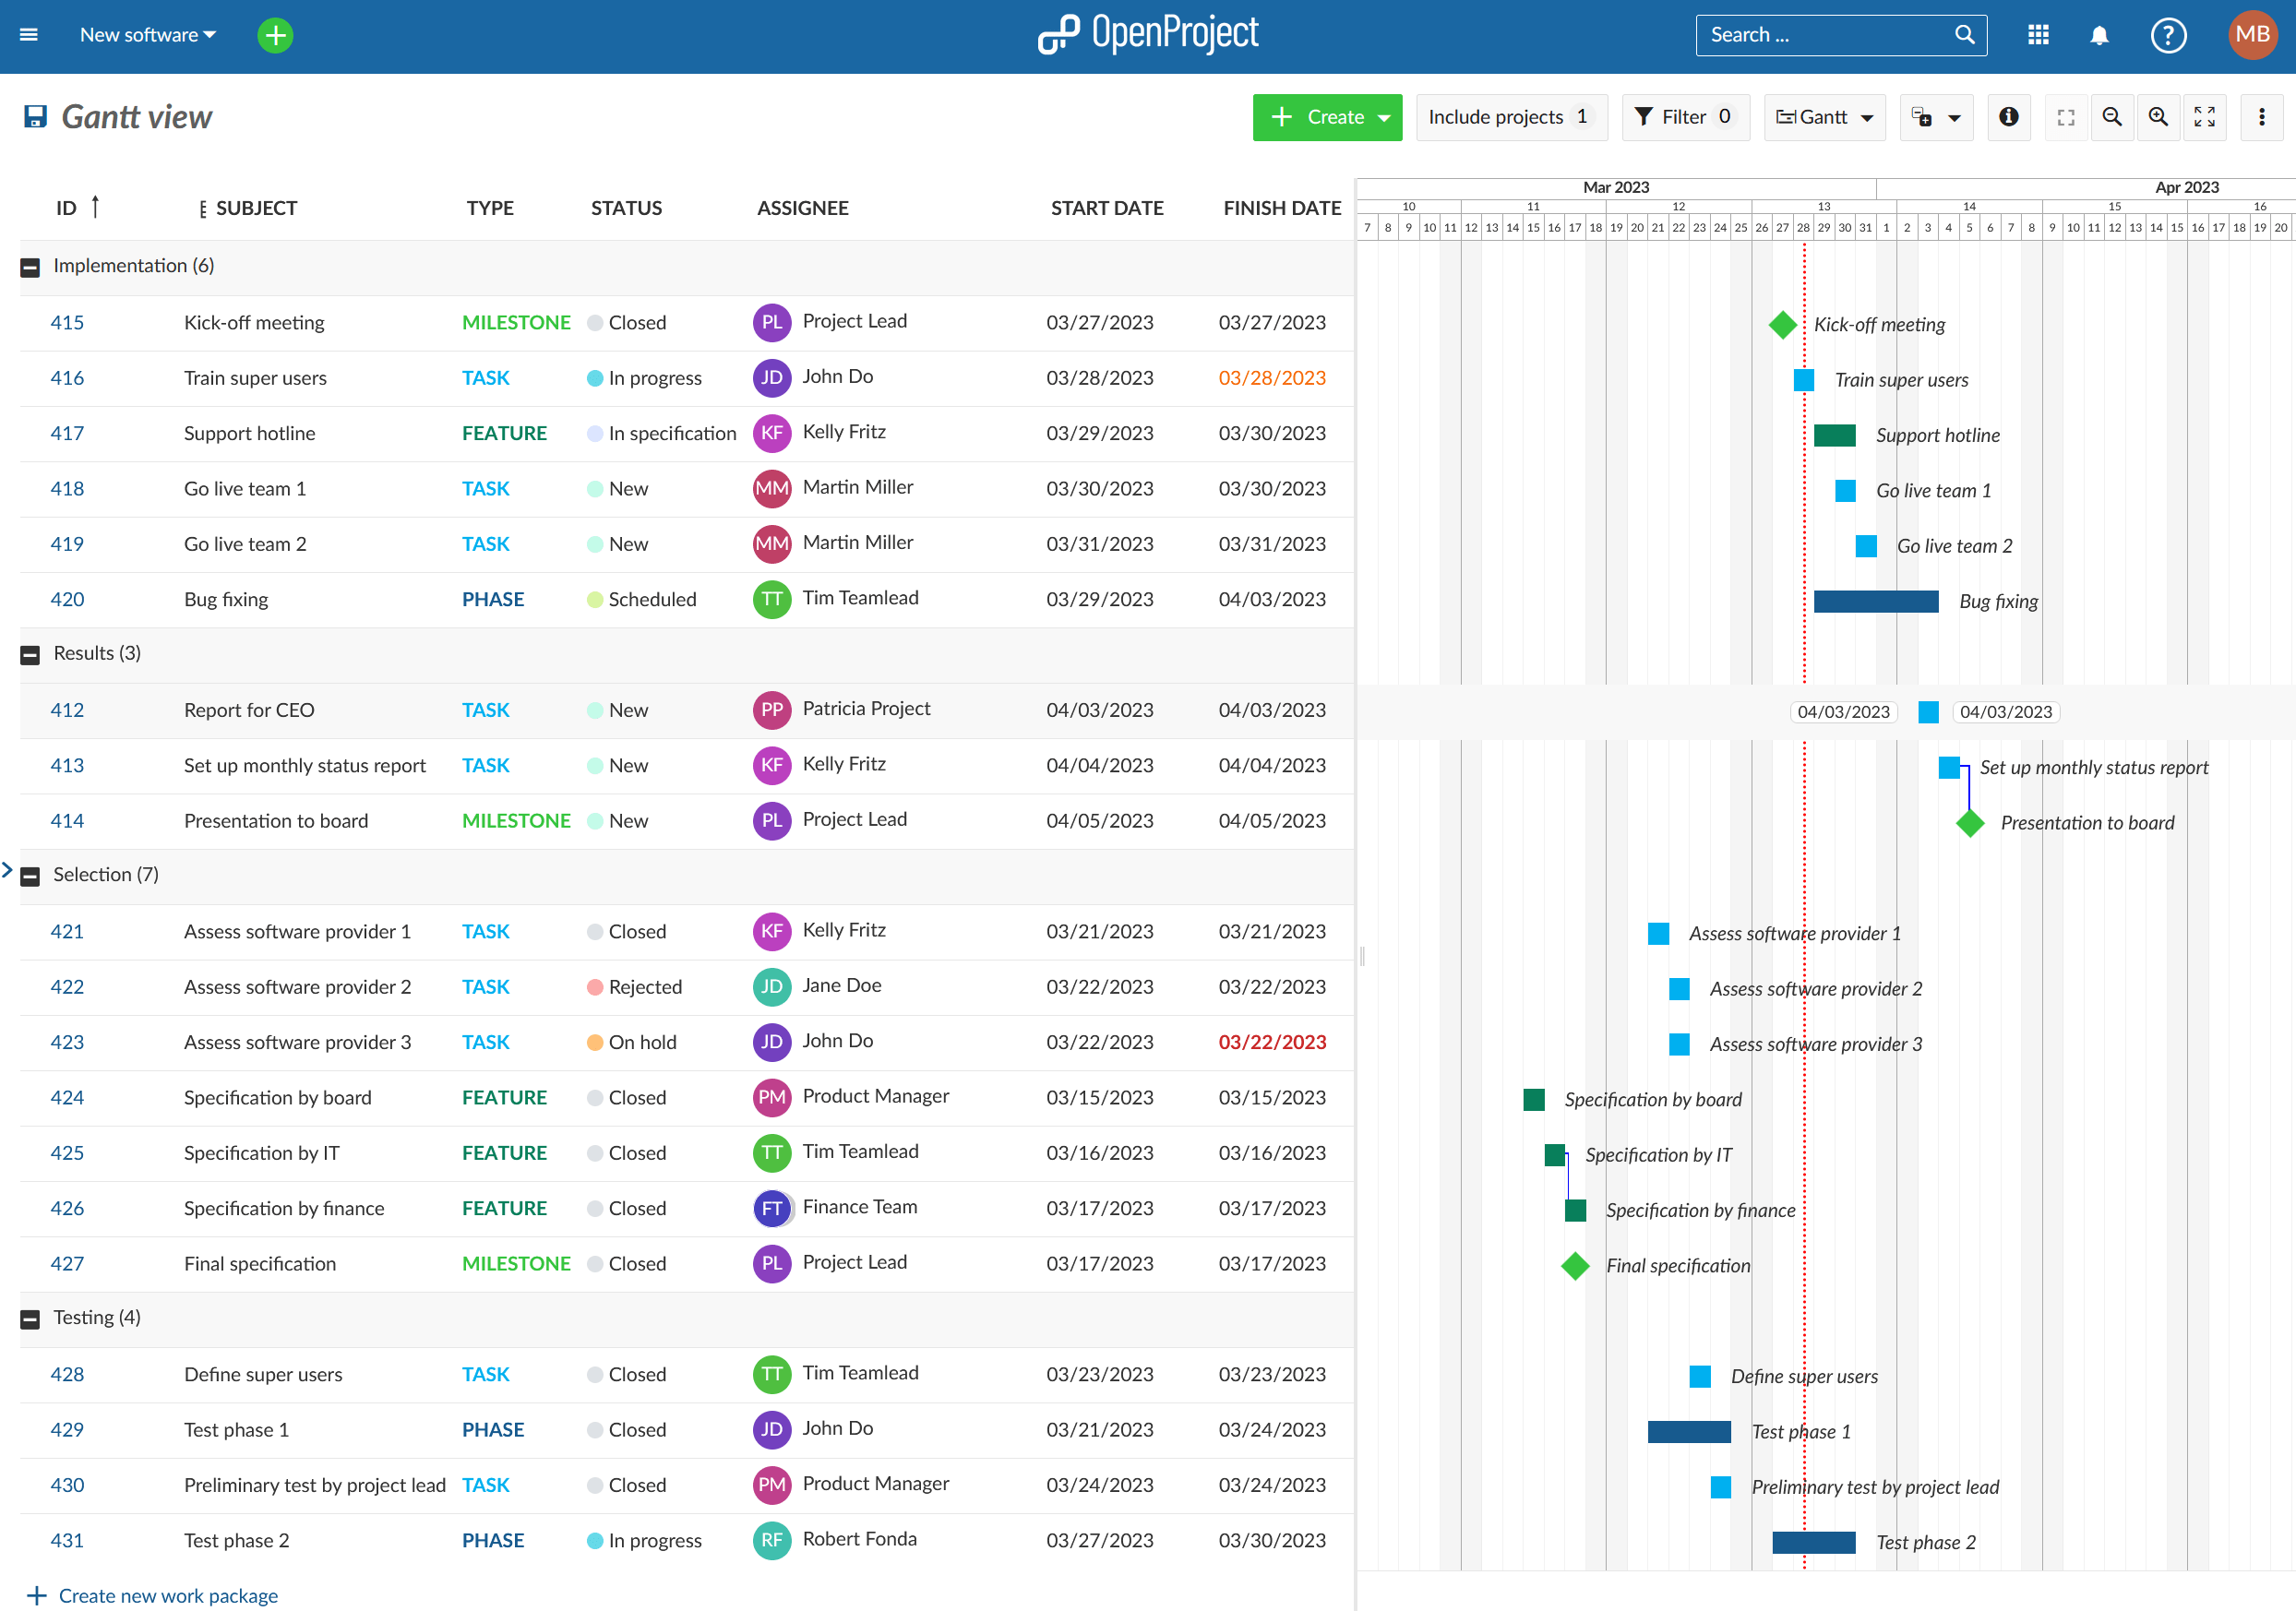The height and width of the screenshot is (1611, 2296).
Task: Open the baseline comparison info icon
Action: tap(2010, 117)
